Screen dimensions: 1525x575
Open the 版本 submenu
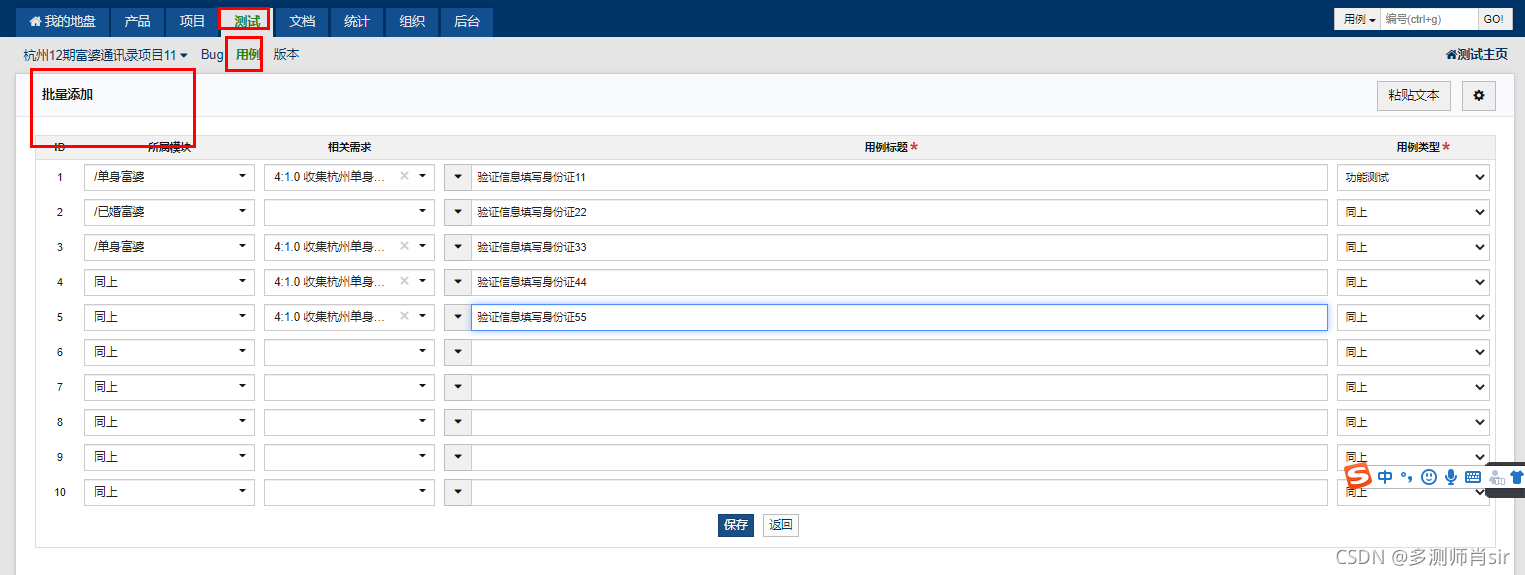coord(286,55)
